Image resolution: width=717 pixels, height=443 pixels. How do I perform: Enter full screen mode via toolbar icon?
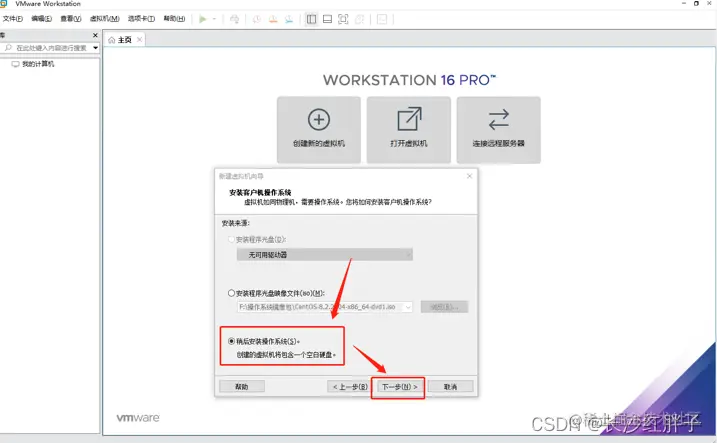[343, 19]
